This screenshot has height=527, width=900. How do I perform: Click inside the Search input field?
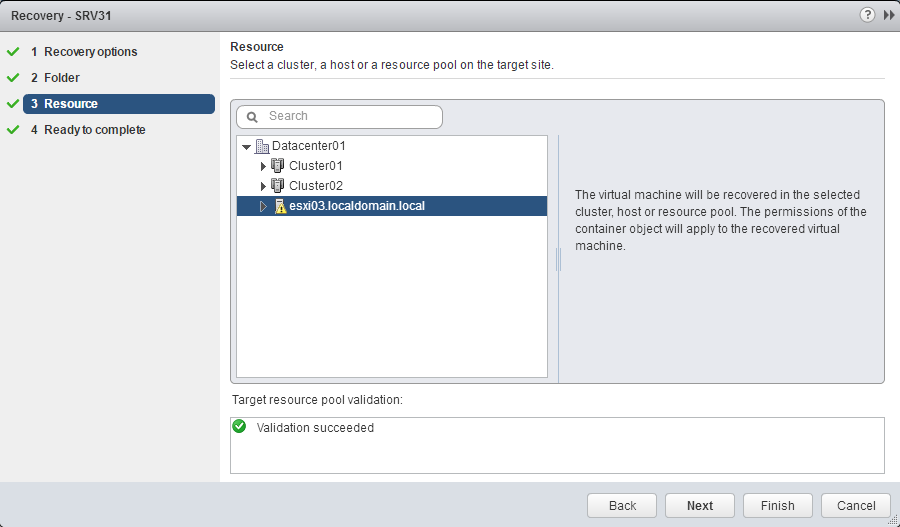click(x=350, y=117)
